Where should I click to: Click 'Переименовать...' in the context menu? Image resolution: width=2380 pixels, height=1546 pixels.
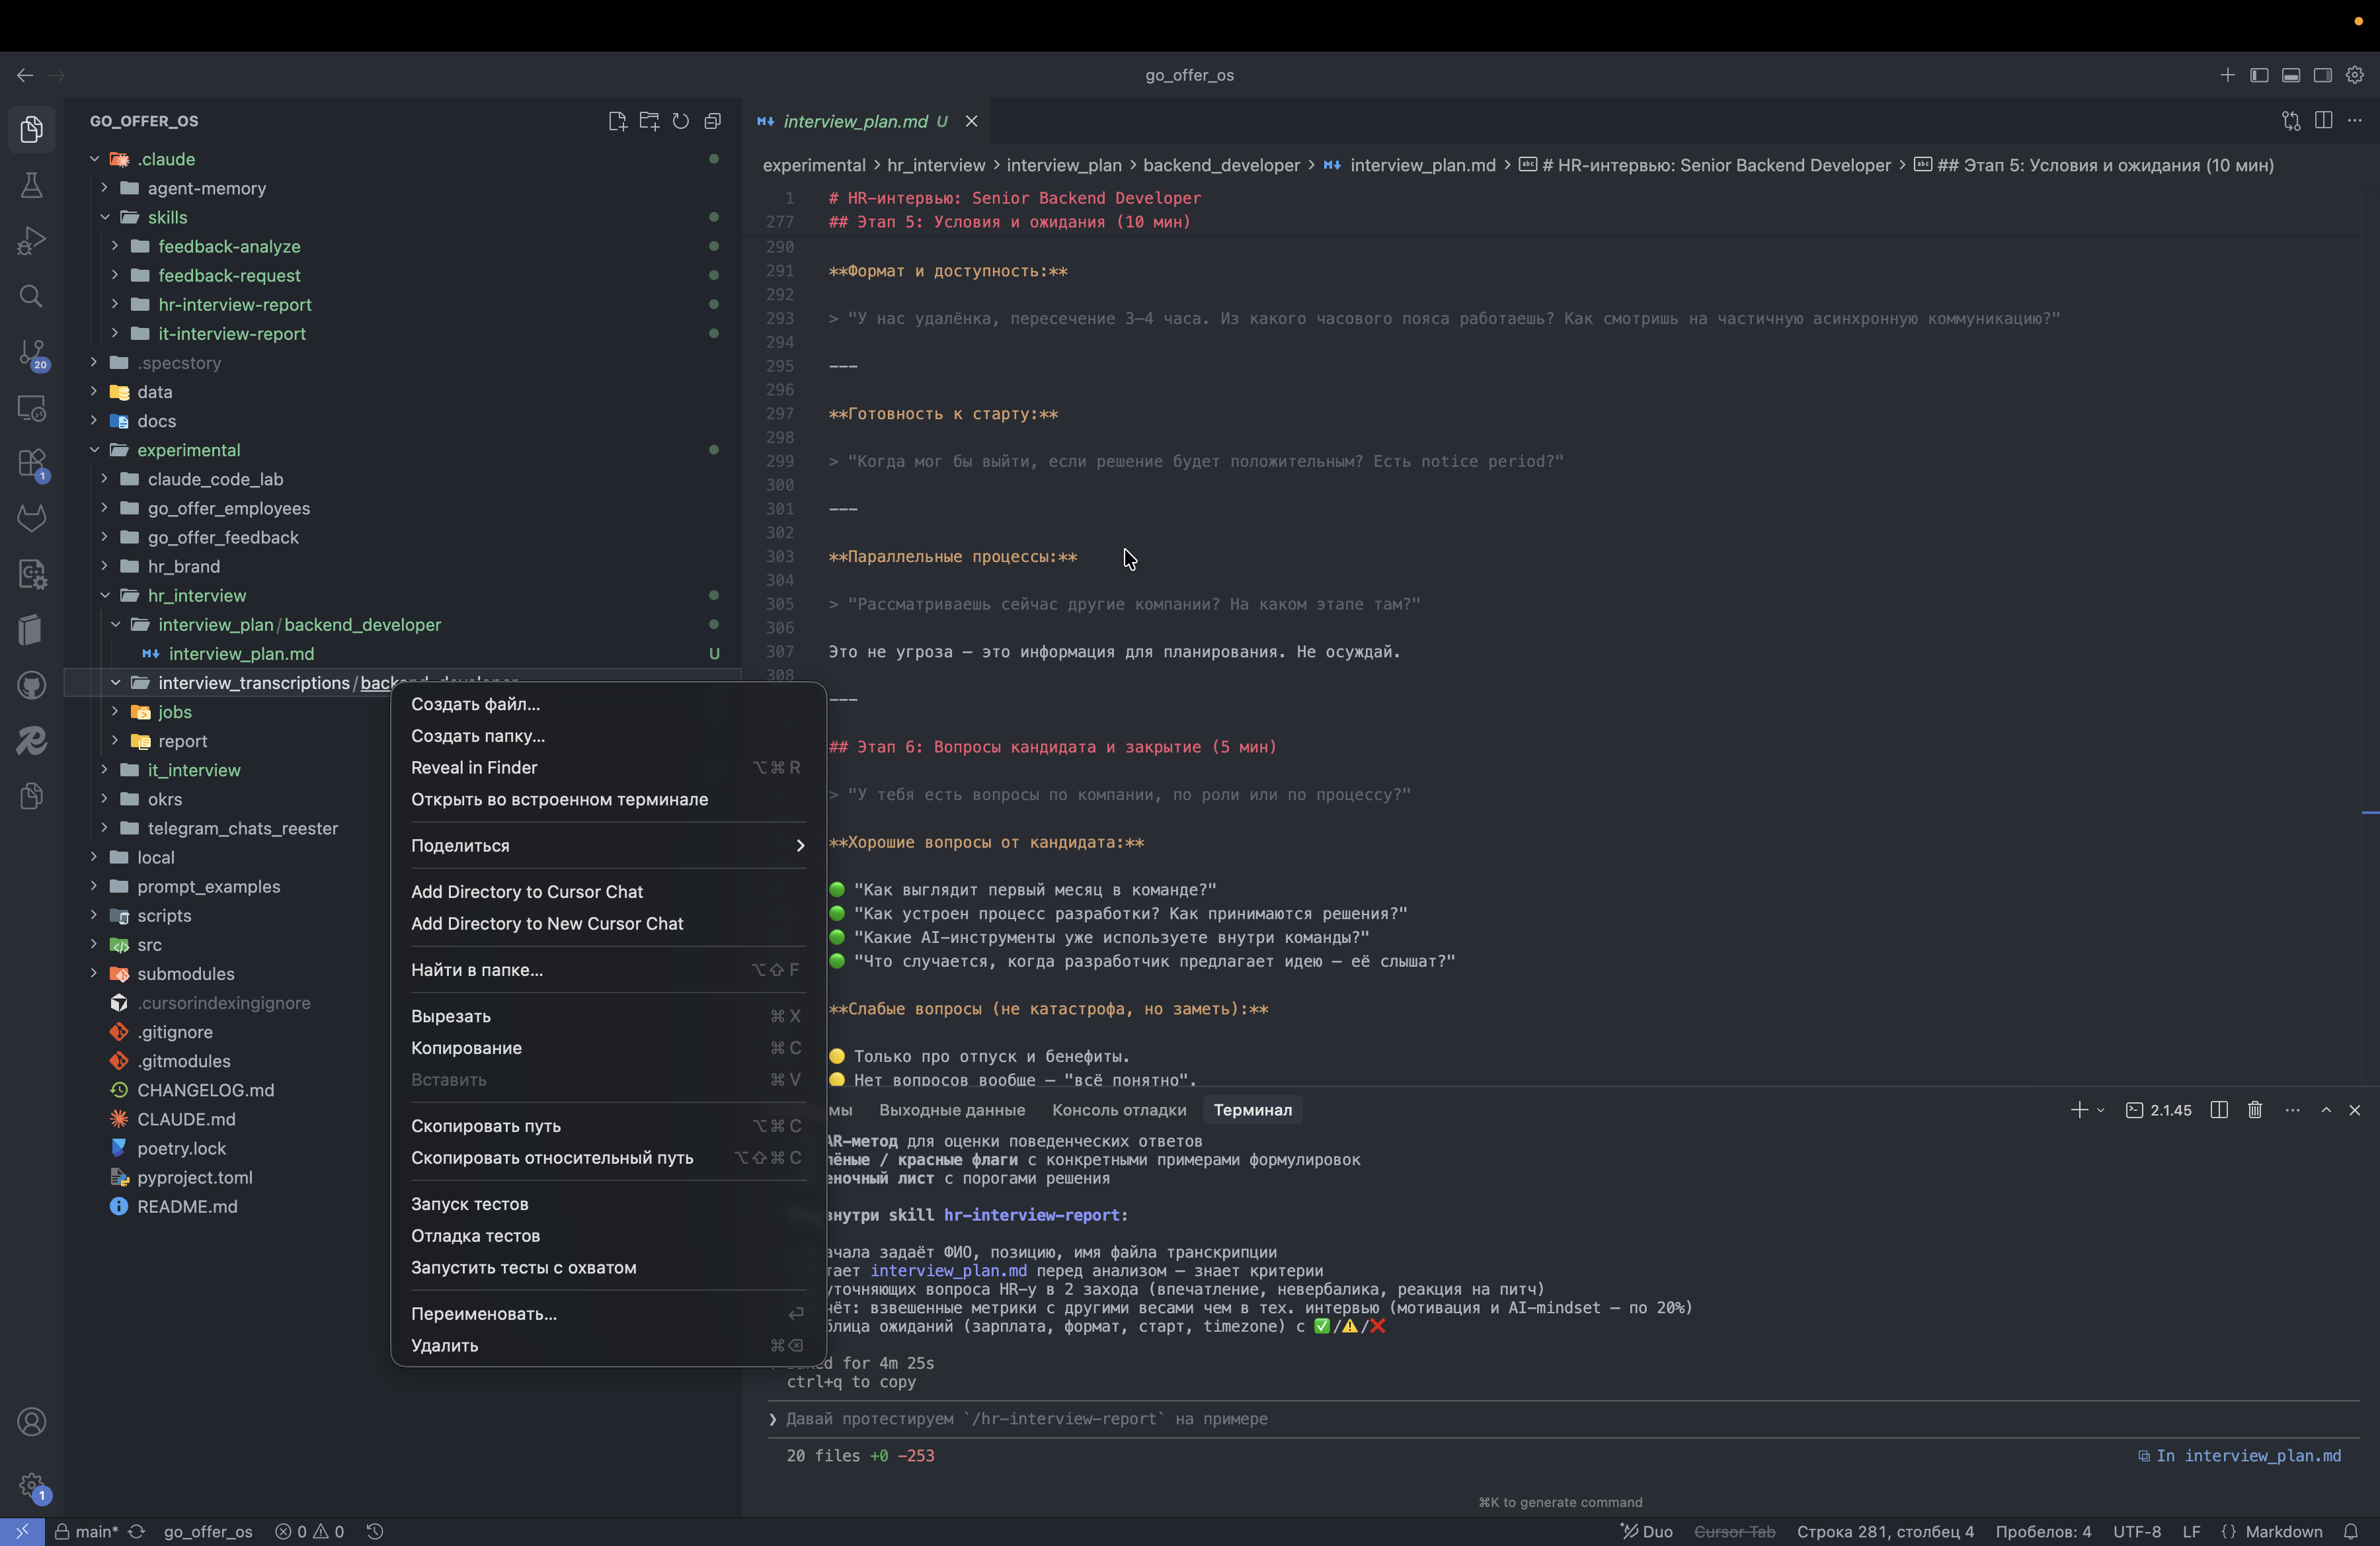point(484,1313)
